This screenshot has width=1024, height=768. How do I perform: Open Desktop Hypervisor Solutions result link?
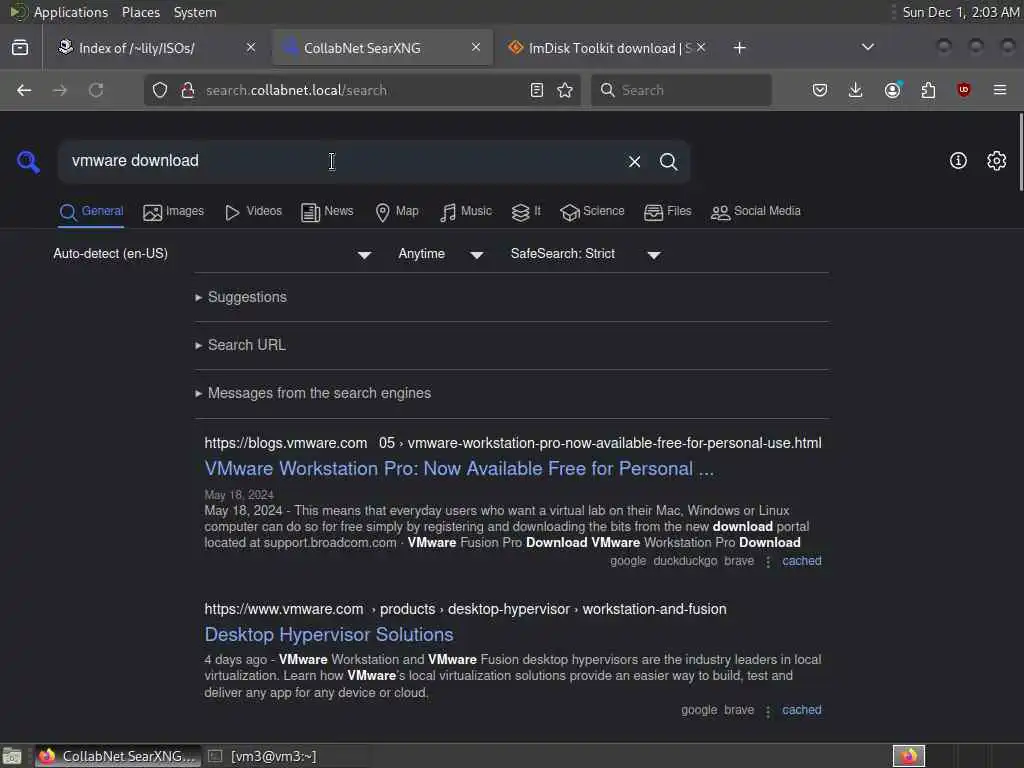pos(329,635)
